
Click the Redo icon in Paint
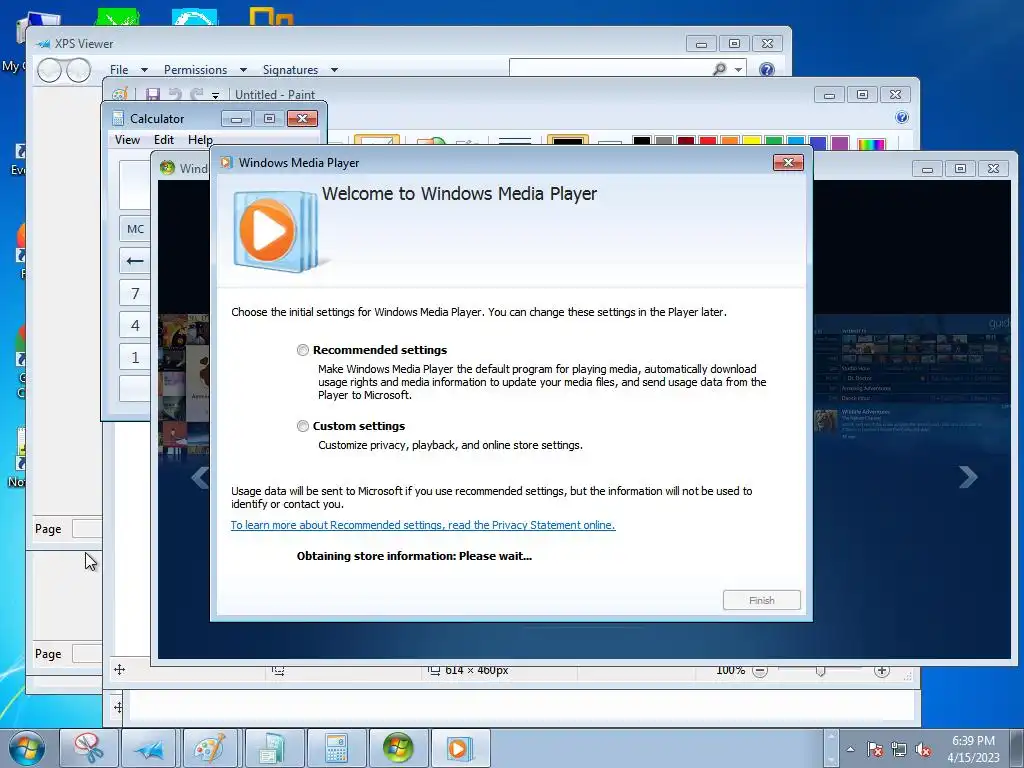[197, 95]
